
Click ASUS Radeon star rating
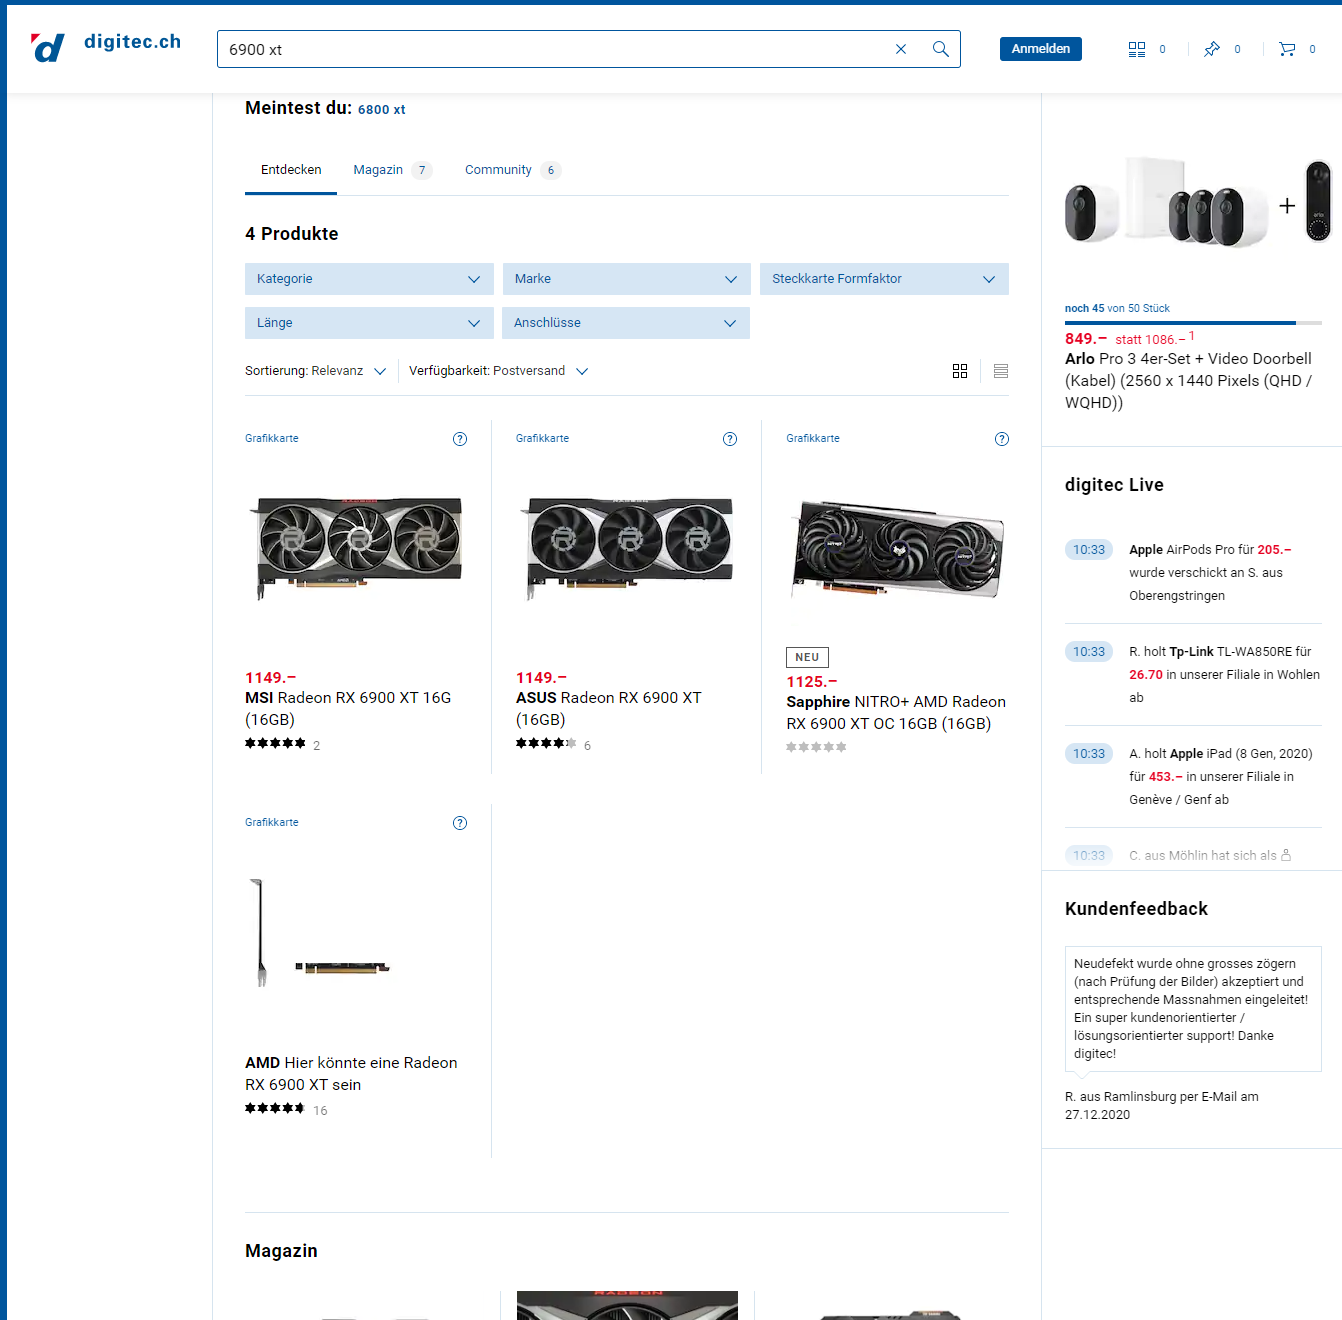click(x=546, y=743)
